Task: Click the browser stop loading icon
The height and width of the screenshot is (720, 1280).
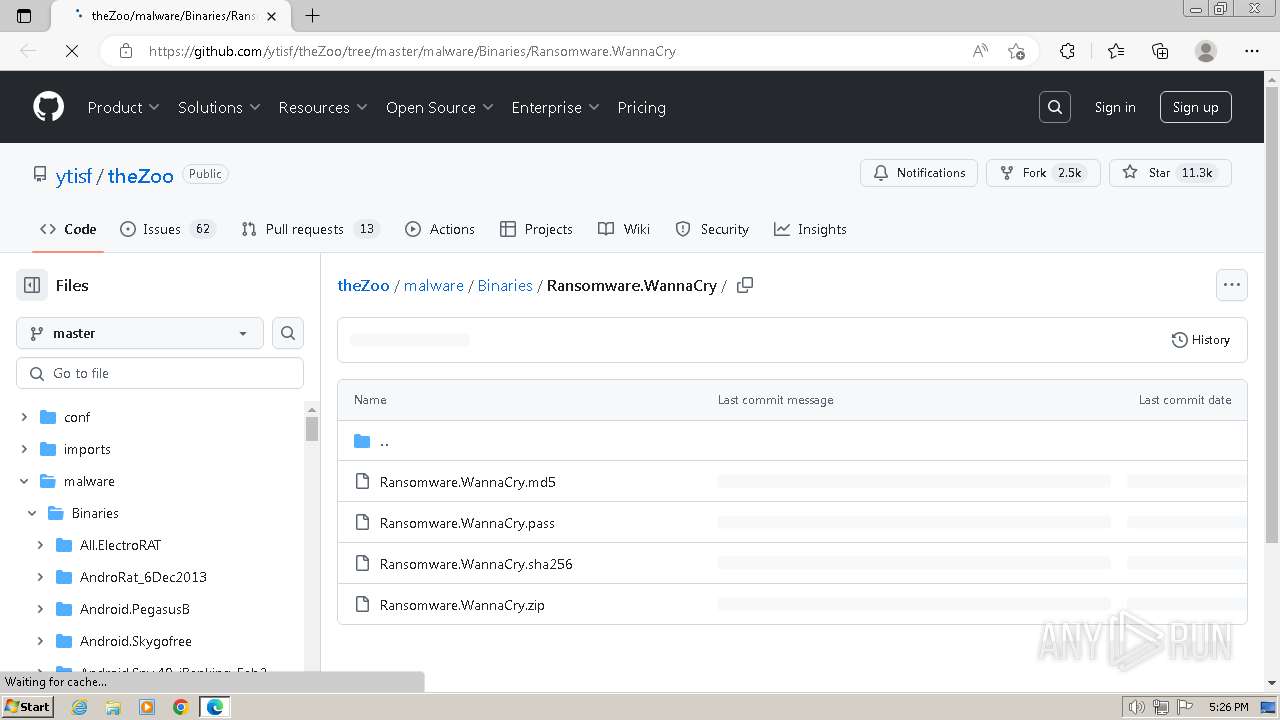Action: point(72,51)
